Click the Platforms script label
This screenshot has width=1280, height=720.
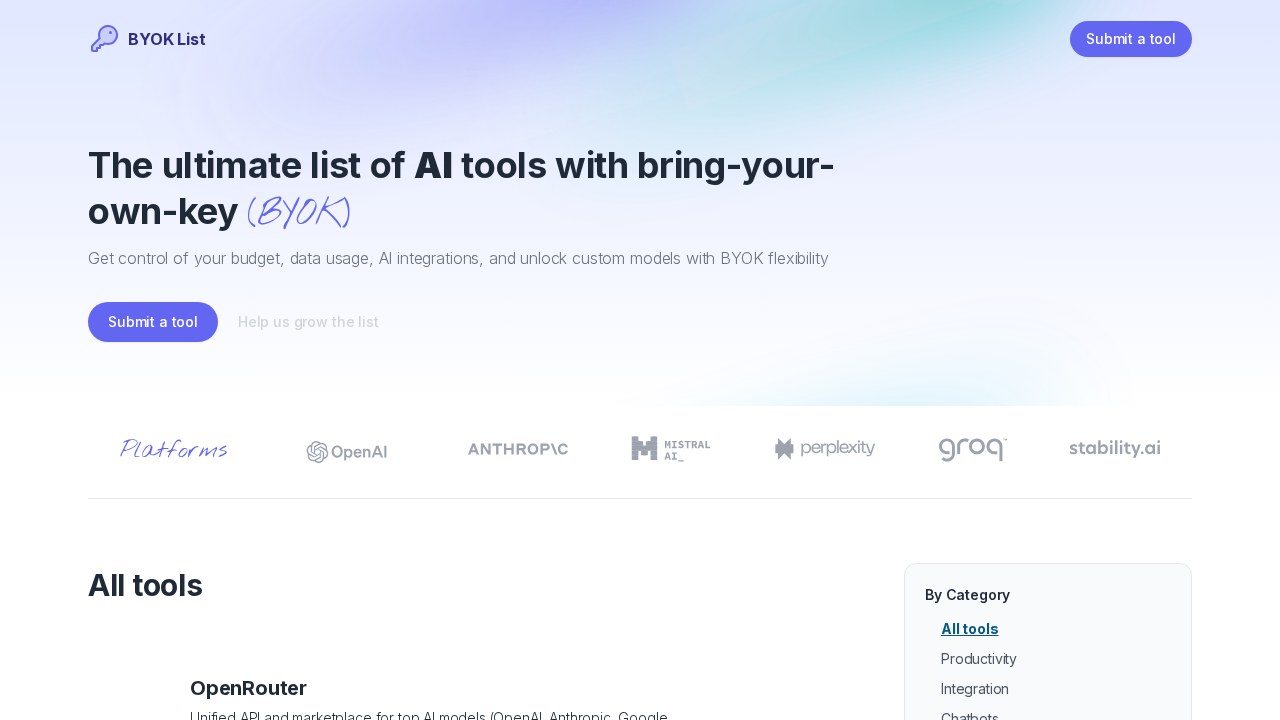pyautogui.click(x=172, y=448)
